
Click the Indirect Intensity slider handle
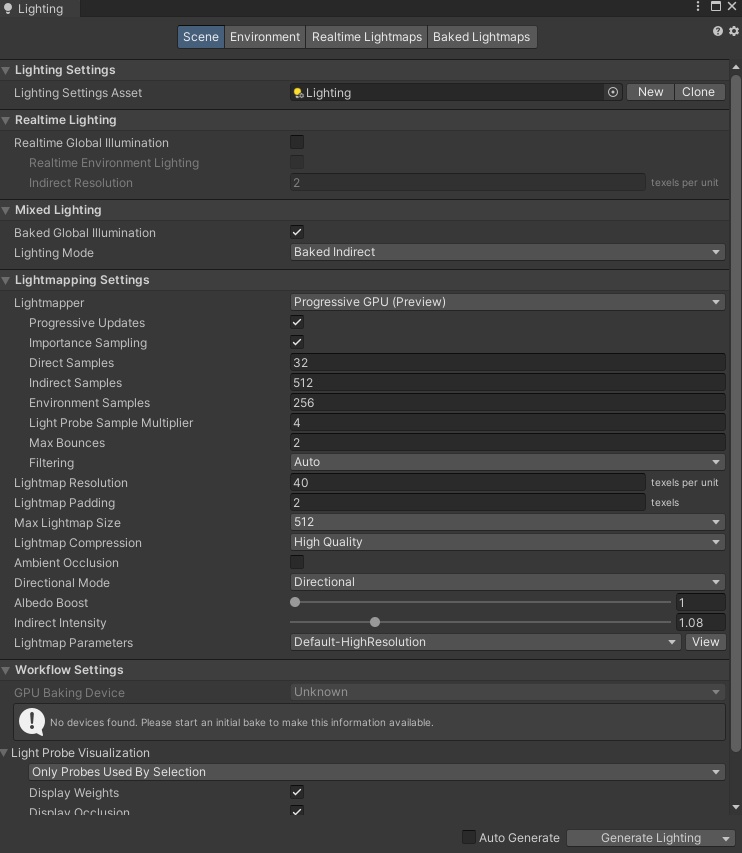pyautogui.click(x=375, y=622)
